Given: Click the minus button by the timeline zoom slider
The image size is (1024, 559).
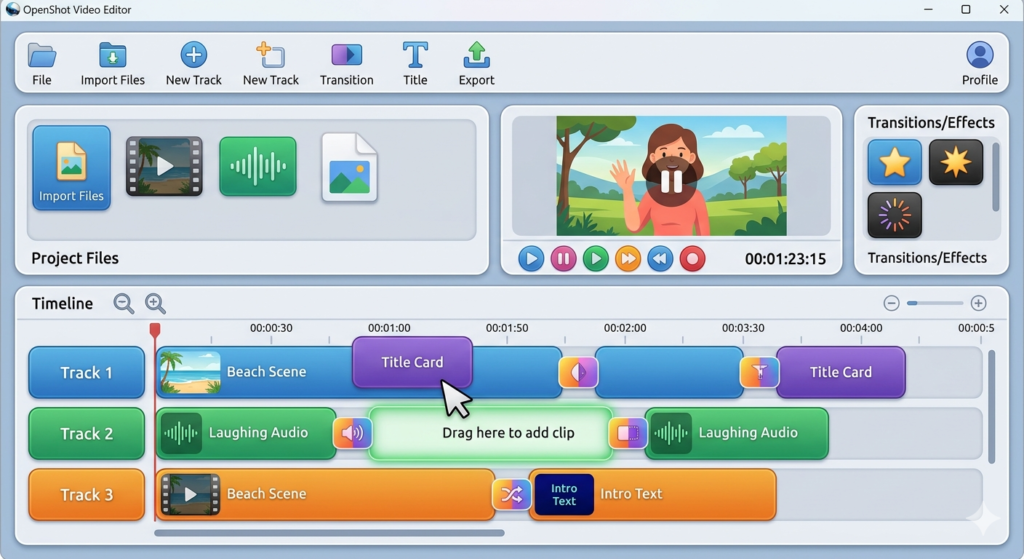Looking at the screenshot, I should tap(891, 303).
